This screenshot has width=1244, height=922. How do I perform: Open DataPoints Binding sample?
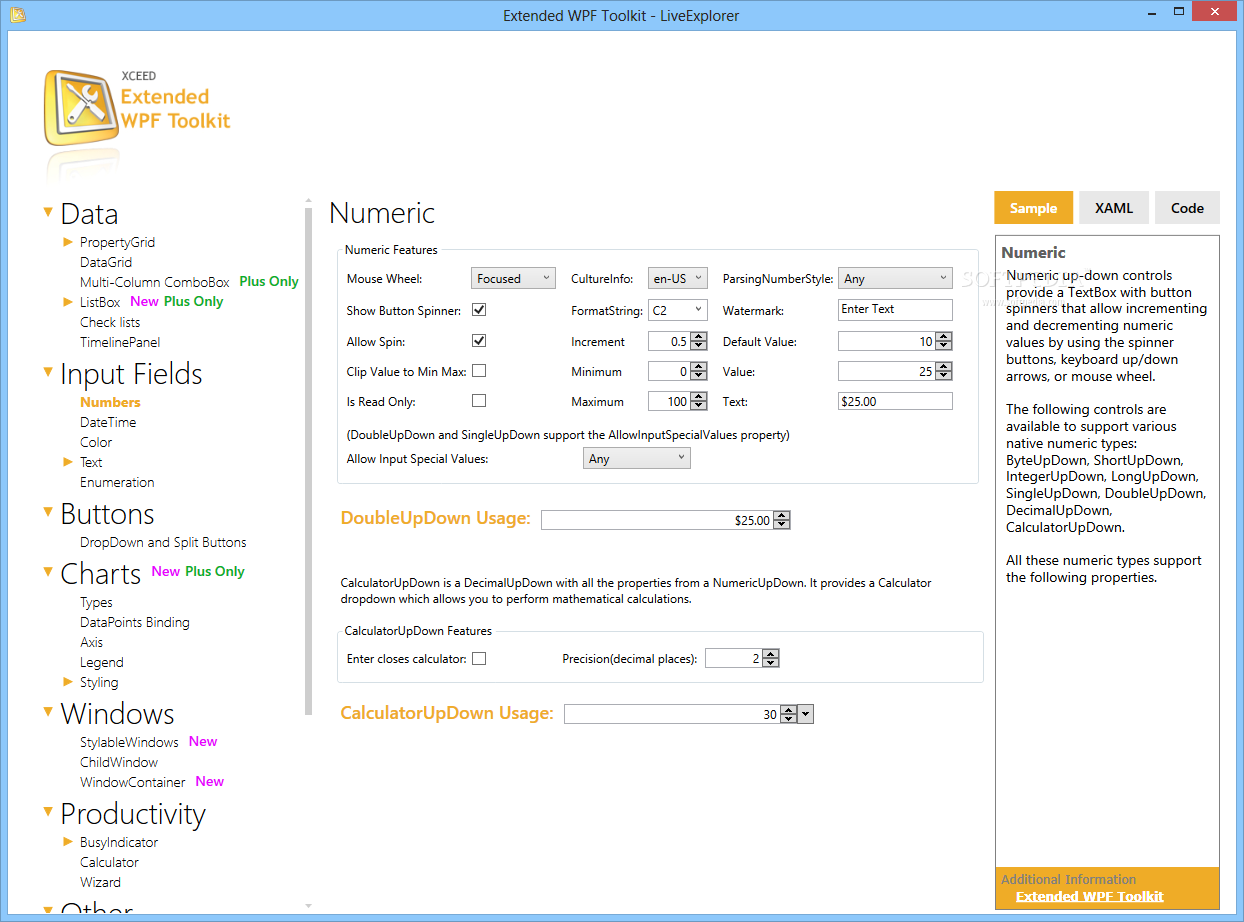pos(135,622)
